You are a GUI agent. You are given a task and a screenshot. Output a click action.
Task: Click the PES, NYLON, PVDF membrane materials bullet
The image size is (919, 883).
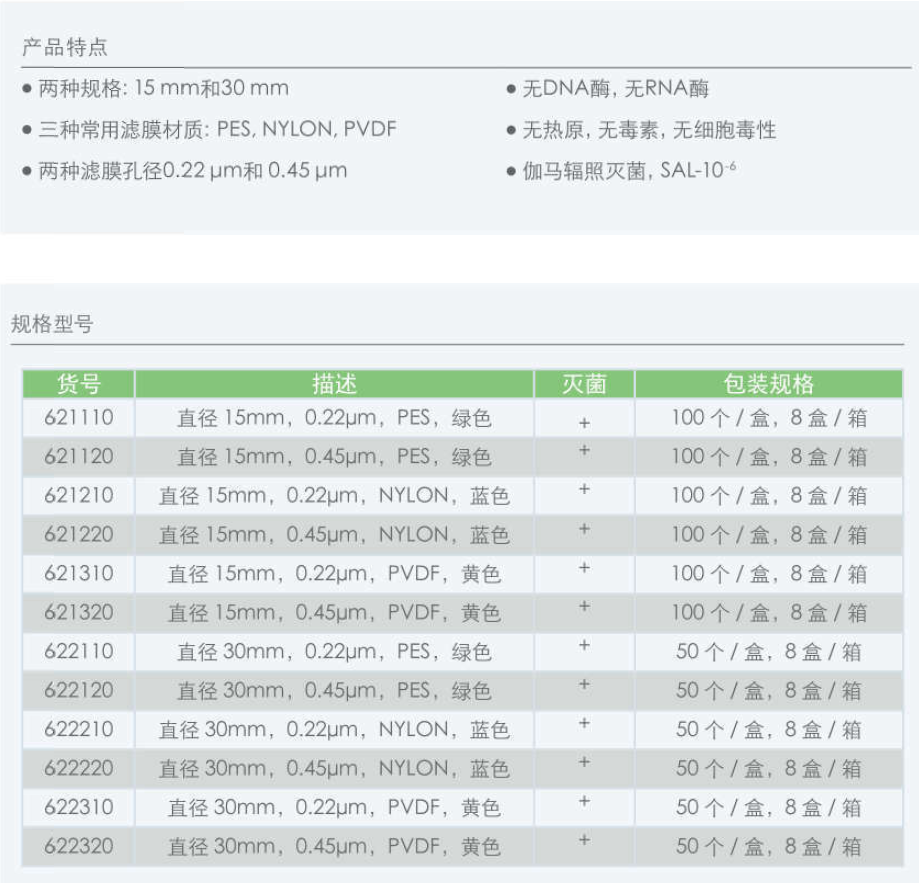pos(217,130)
